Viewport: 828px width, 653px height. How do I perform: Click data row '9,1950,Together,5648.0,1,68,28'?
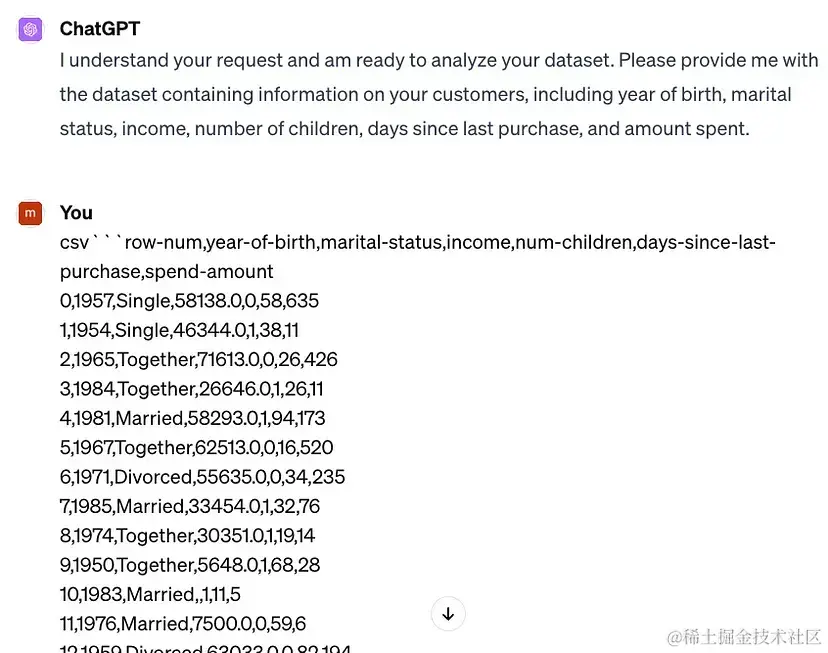pyautogui.click(x=190, y=564)
